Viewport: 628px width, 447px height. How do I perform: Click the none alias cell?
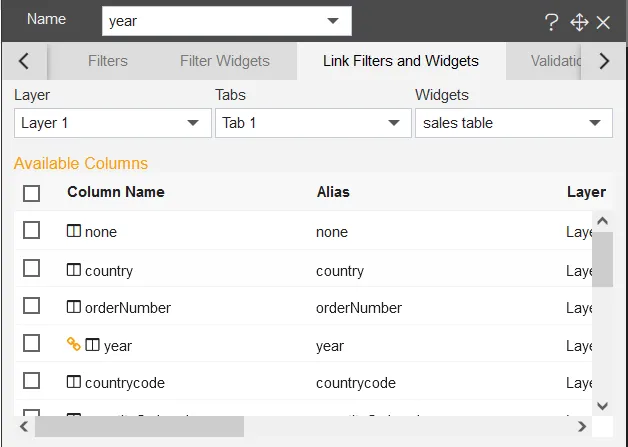[332, 232]
